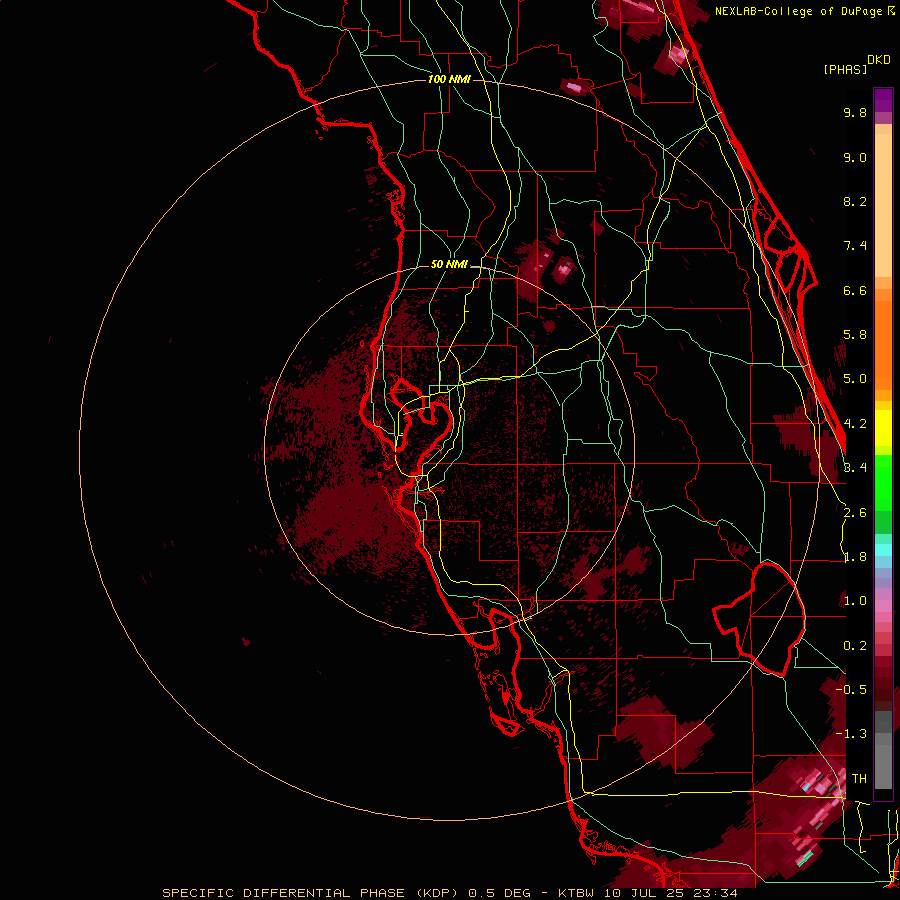Click the TH threshold label on the legend
The height and width of the screenshot is (900, 900).
pos(859,779)
